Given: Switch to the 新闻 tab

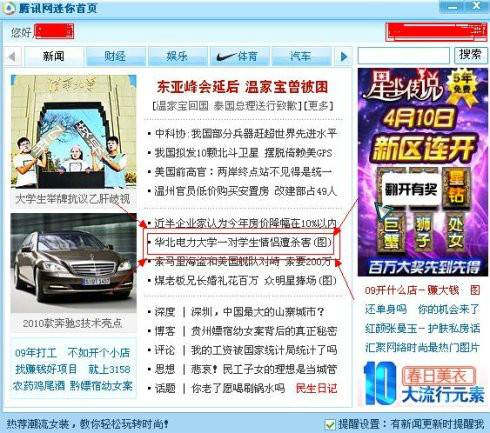Looking at the screenshot, I should [53, 56].
